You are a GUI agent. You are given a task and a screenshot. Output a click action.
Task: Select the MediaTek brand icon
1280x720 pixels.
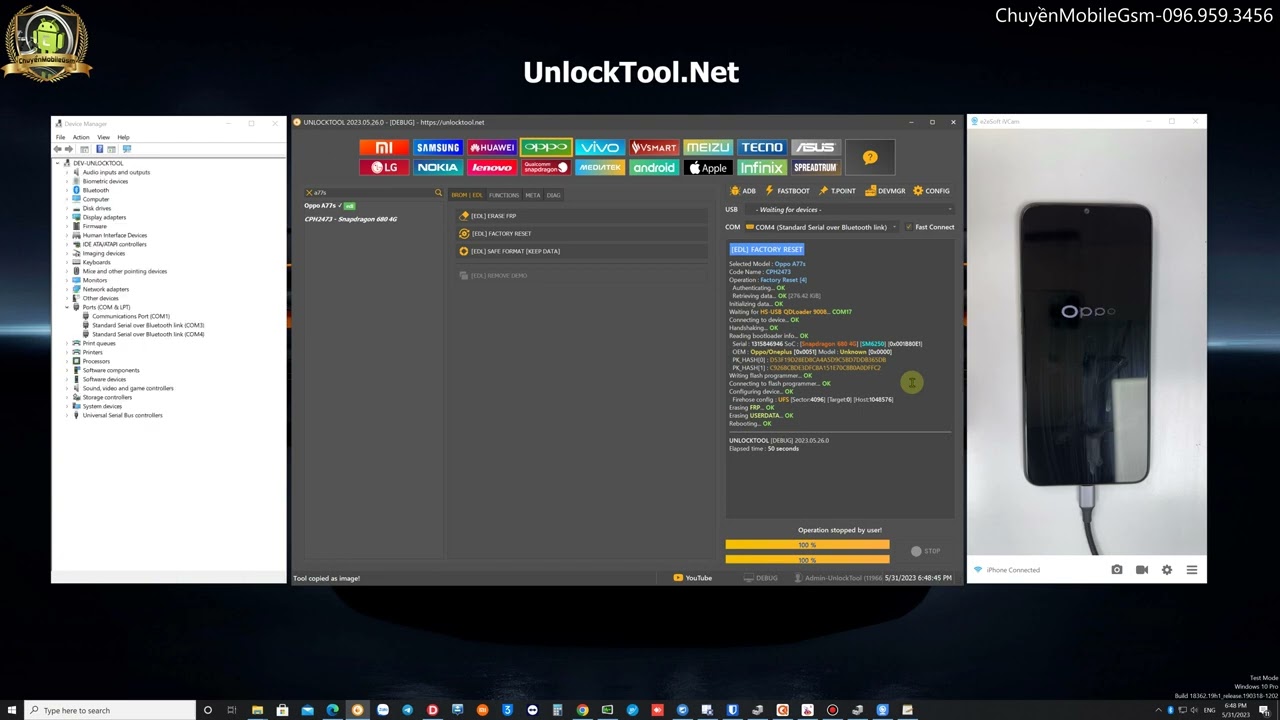tap(600, 167)
